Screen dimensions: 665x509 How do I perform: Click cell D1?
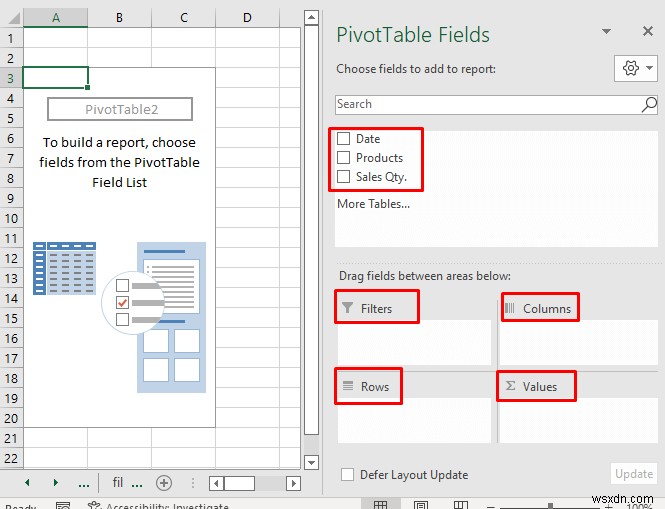(x=247, y=38)
